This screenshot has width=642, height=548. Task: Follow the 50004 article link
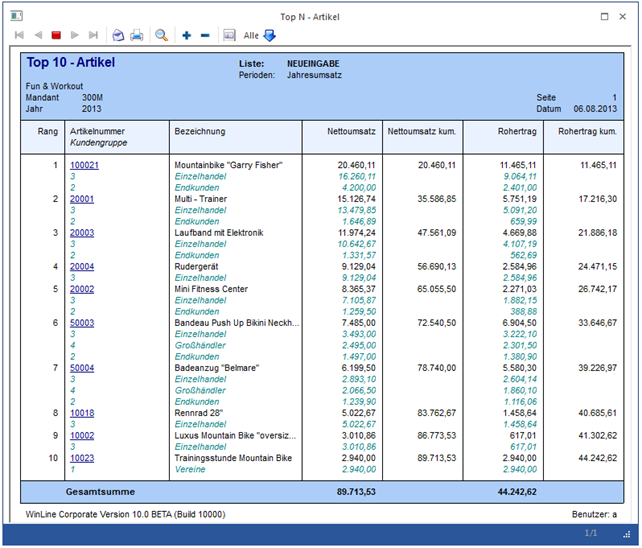tap(82, 369)
